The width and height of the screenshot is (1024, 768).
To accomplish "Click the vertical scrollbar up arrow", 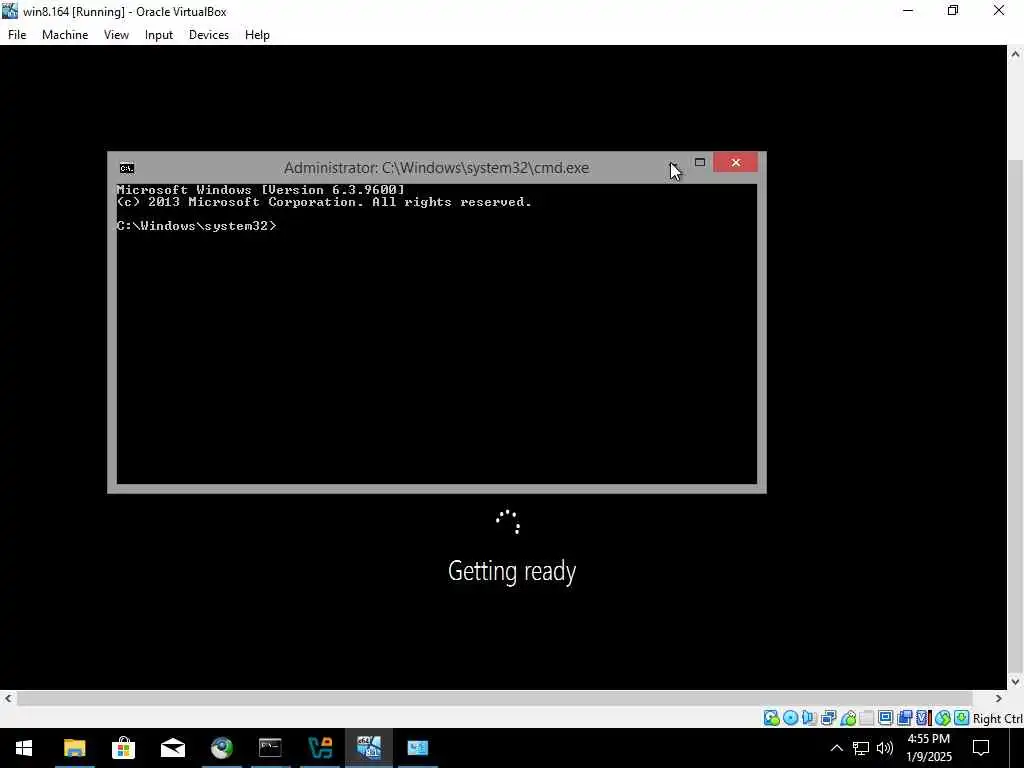I will point(1016,54).
